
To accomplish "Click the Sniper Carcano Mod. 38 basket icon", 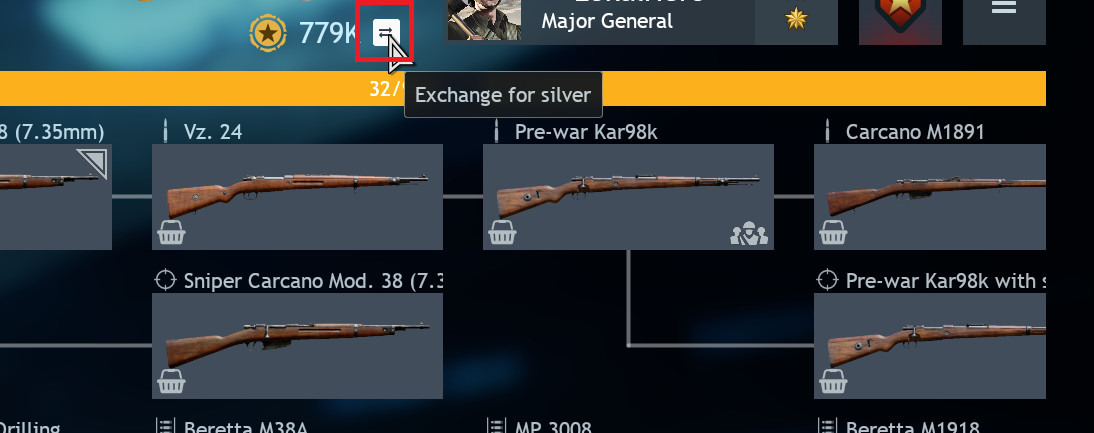I will [171, 381].
